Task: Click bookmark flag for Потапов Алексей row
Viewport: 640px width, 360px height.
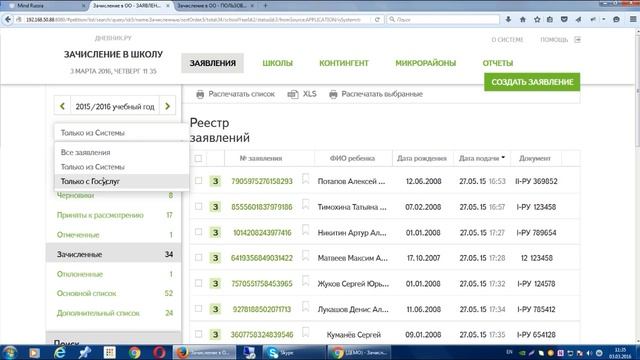Action: [305, 179]
